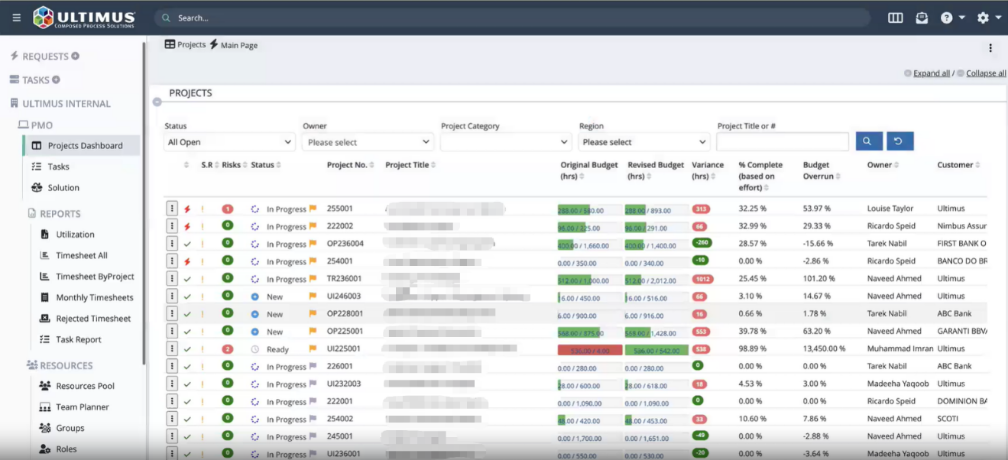Click the Project Title or # input field
Screen dimensions: 1008x460
coord(782,142)
